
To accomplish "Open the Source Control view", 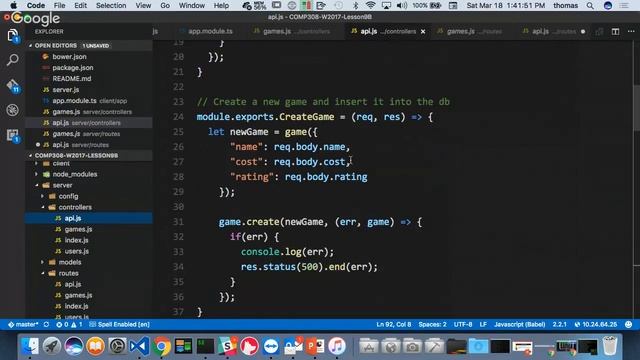I will click(13, 85).
